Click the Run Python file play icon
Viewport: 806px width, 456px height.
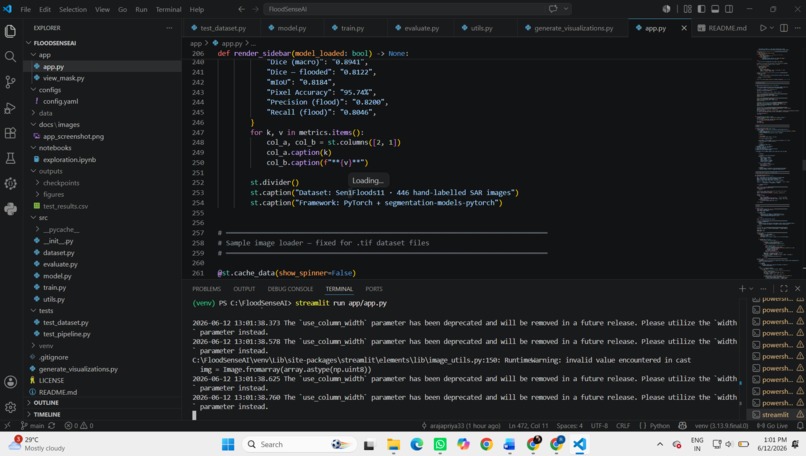[x=763, y=28]
